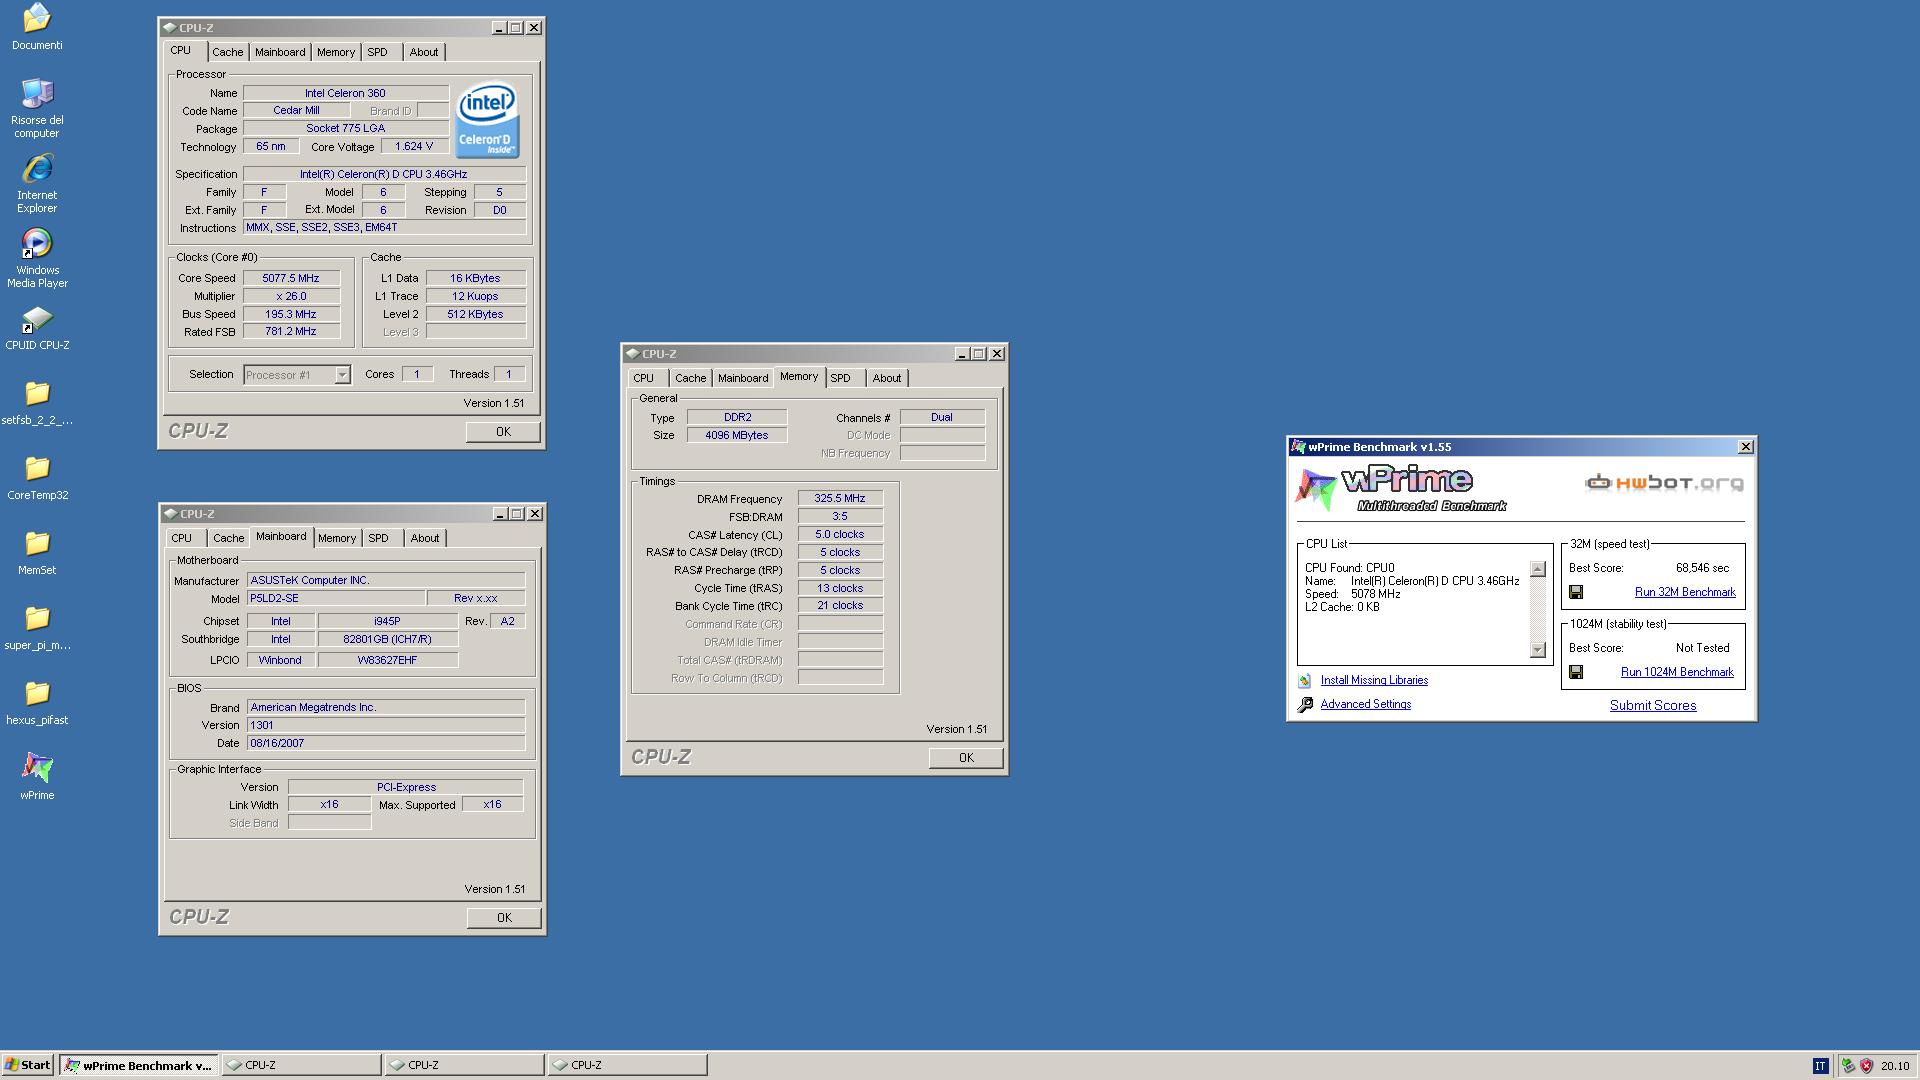1920x1080 pixels.
Task: Open About tab in Memory CPU-Z window
Action: pyautogui.click(x=887, y=378)
